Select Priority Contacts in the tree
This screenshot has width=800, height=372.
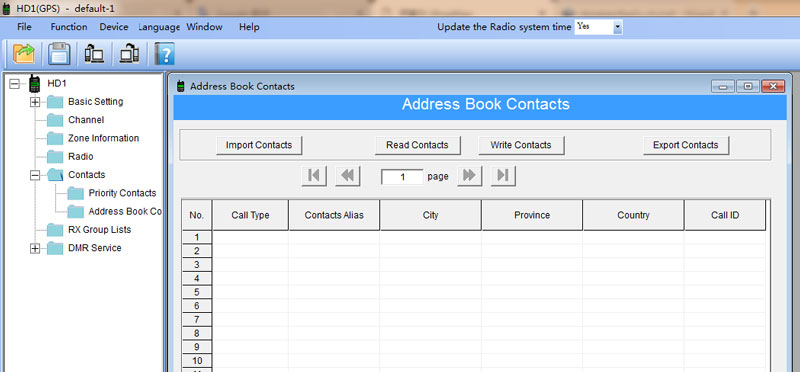click(122, 193)
